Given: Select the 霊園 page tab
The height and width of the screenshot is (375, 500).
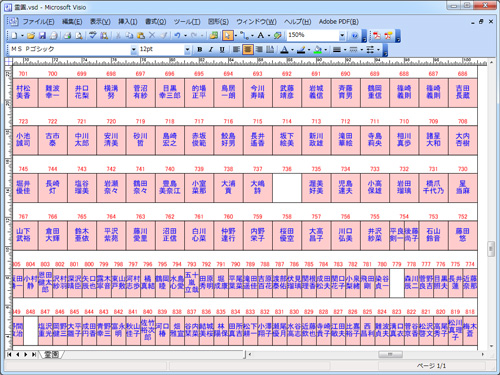Looking at the screenshot, I should (51, 354).
